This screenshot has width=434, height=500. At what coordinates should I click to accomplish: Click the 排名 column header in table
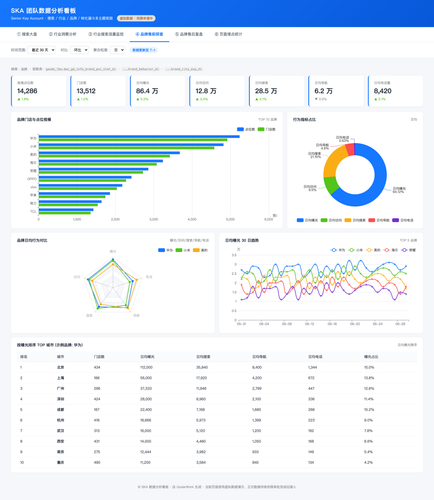tap(24, 357)
